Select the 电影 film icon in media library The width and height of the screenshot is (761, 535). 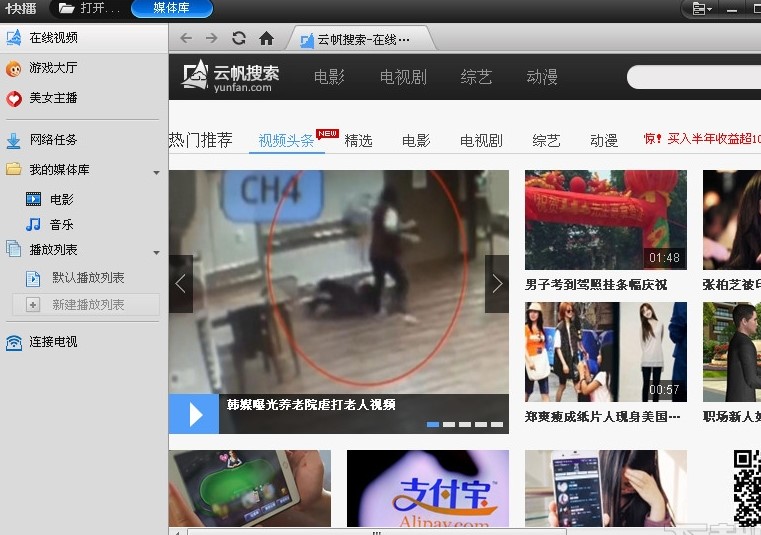click(x=33, y=199)
